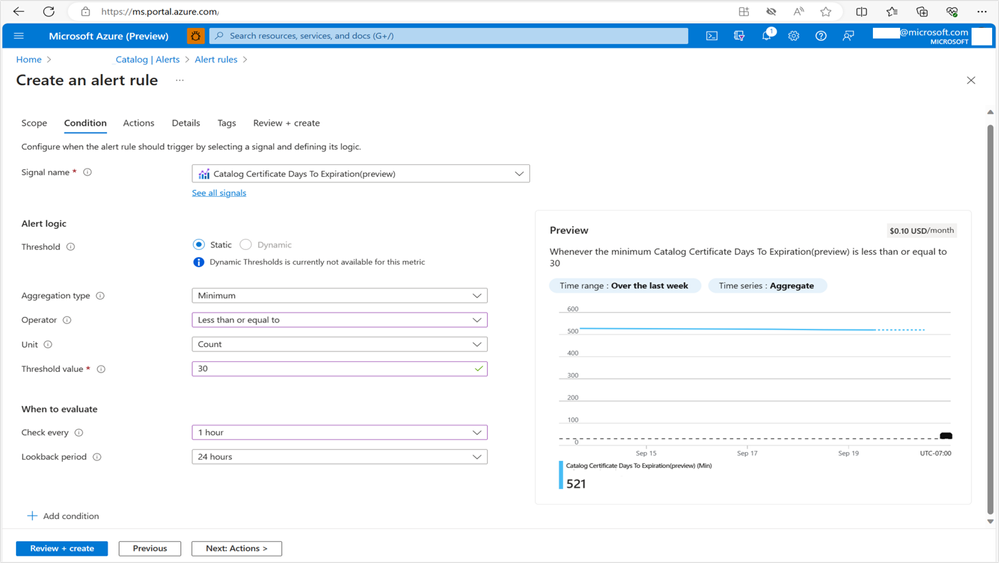
Task: Open the feedback icon in header
Action: [x=848, y=36]
